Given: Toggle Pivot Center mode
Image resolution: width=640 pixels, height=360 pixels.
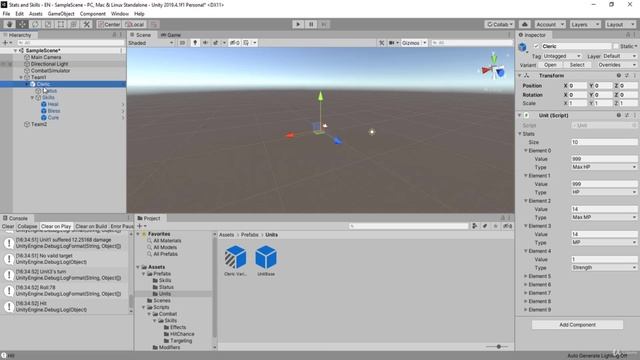Looking at the screenshot, I should [109, 24].
